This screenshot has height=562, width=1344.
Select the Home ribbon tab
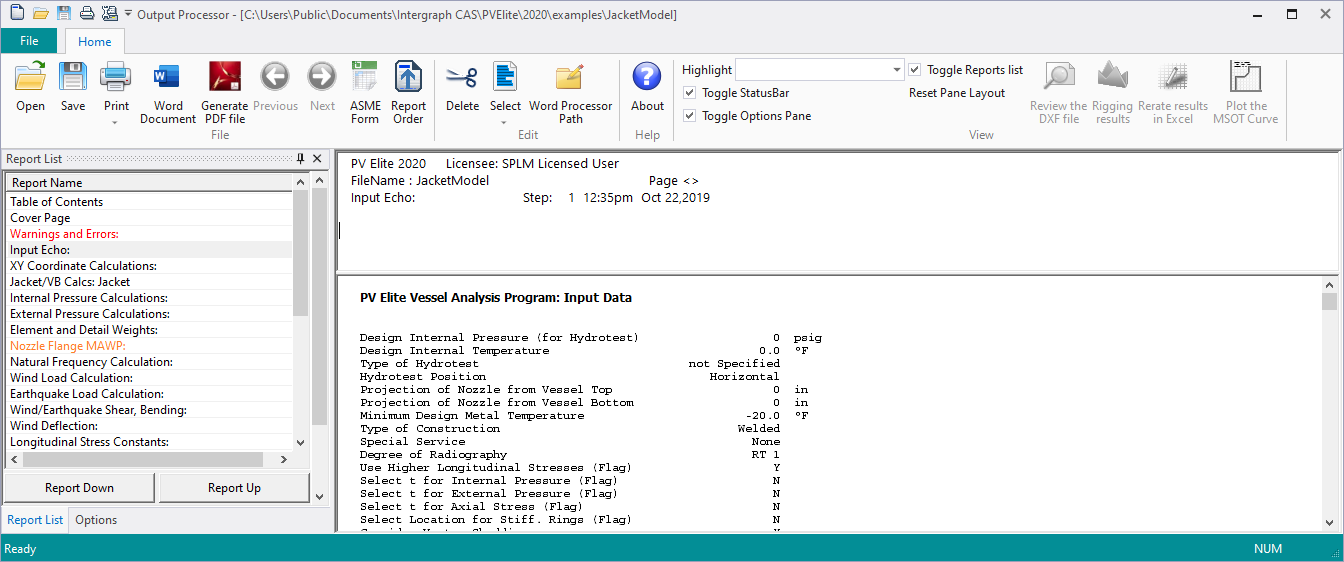click(x=95, y=42)
